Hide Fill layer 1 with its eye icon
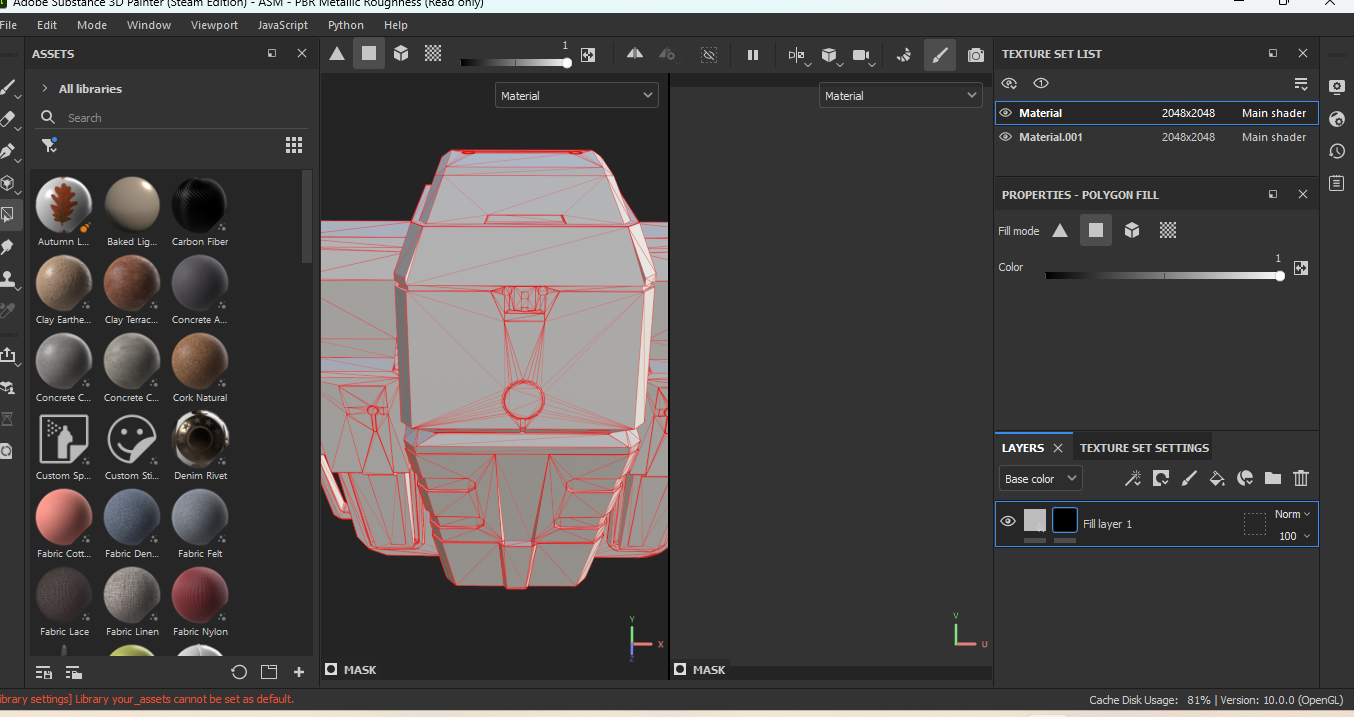This screenshot has height=717, width=1354. [1008, 523]
